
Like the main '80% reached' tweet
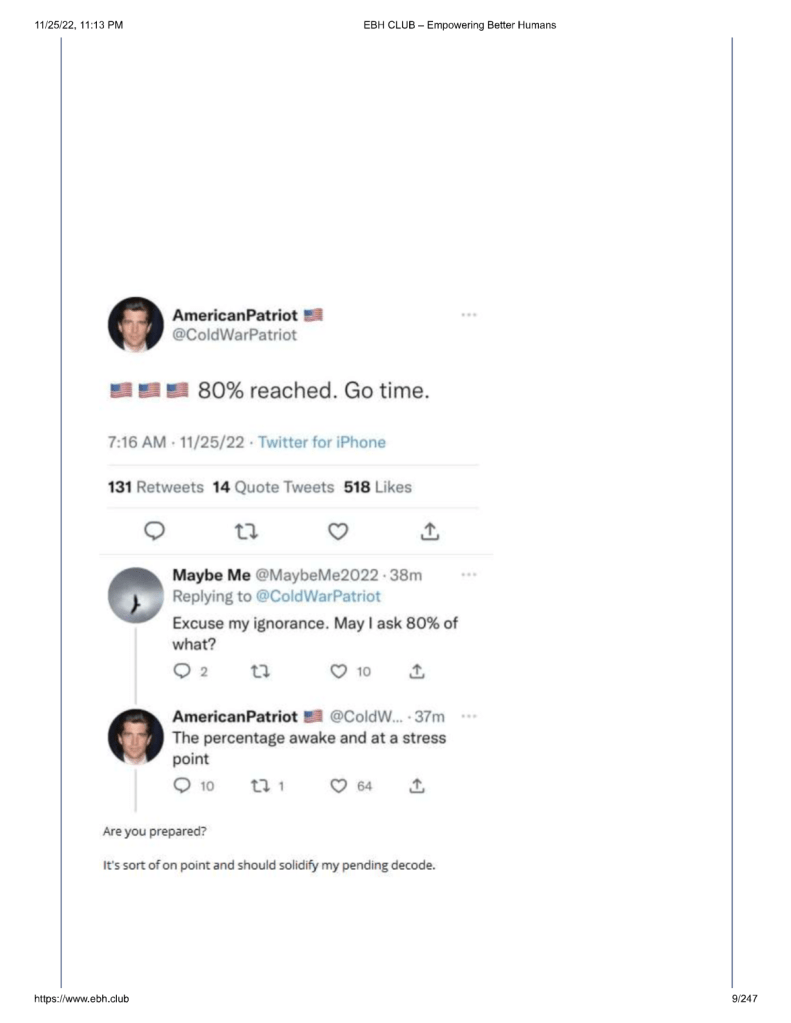338,531
